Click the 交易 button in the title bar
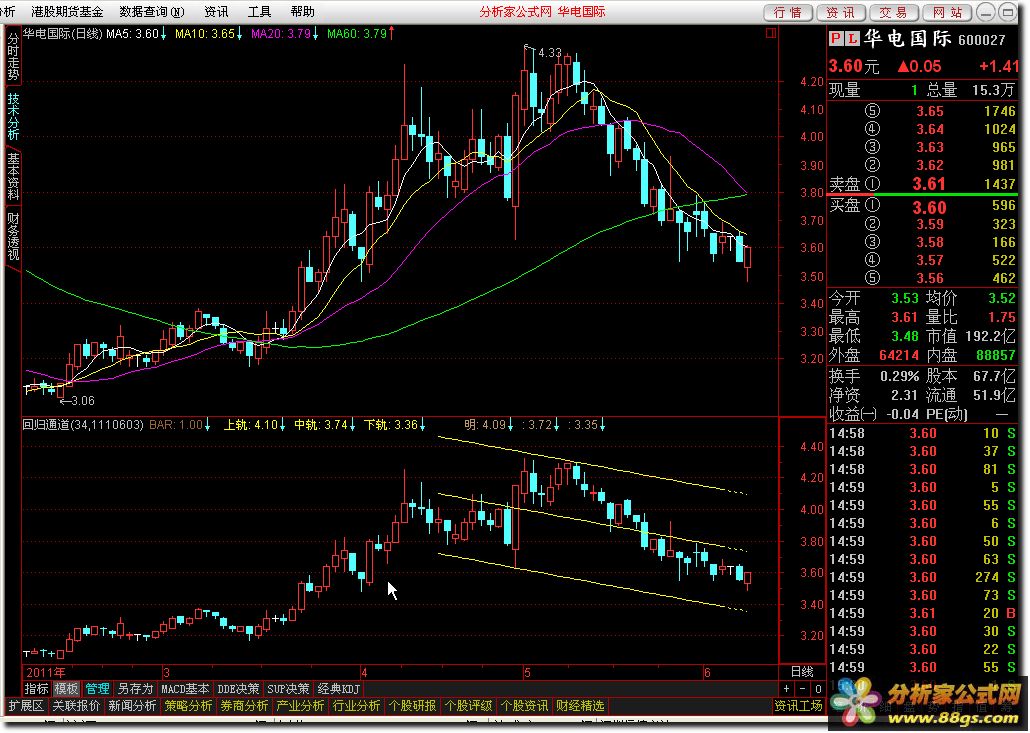1030x733 pixels. click(894, 12)
